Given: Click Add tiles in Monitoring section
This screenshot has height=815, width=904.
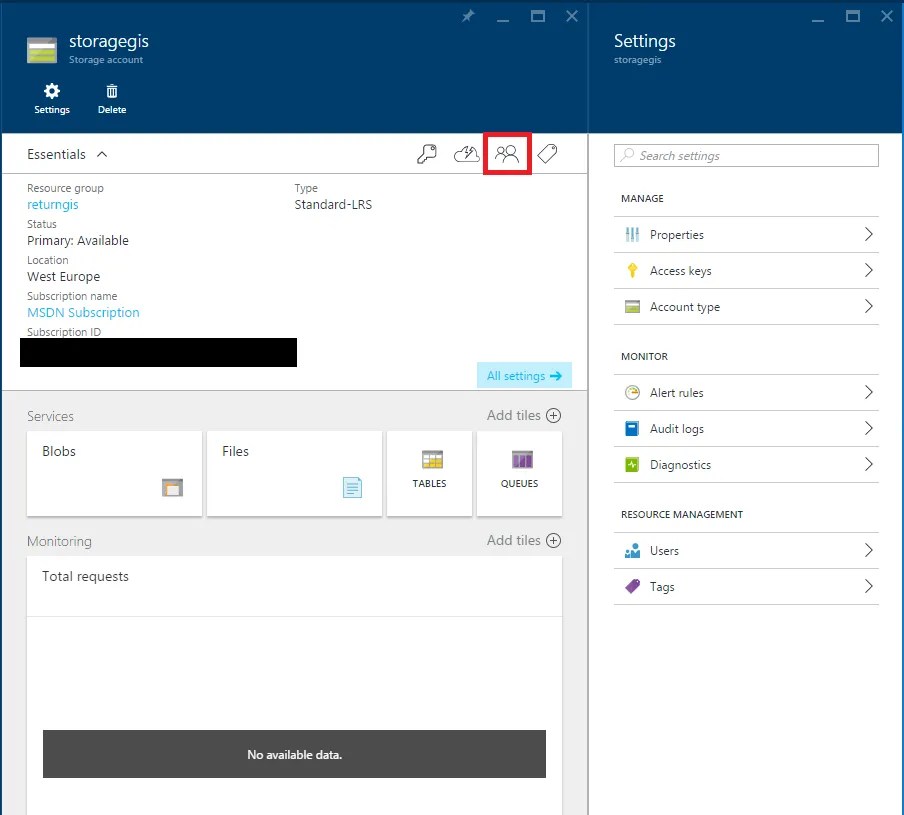Looking at the screenshot, I should click(523, 540).
